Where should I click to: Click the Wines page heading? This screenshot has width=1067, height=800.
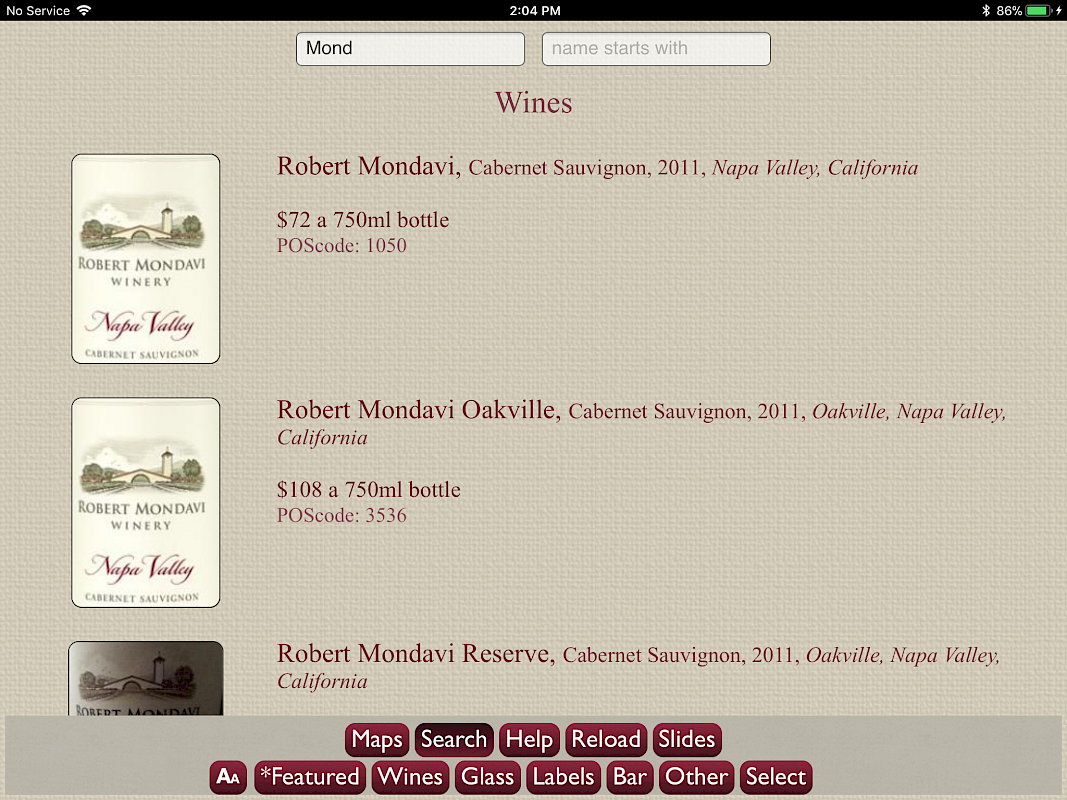pos(534,103)
